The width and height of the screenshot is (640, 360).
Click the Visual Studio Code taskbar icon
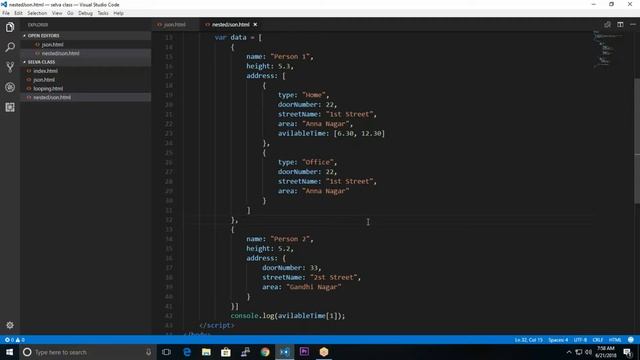click(284, 352)
